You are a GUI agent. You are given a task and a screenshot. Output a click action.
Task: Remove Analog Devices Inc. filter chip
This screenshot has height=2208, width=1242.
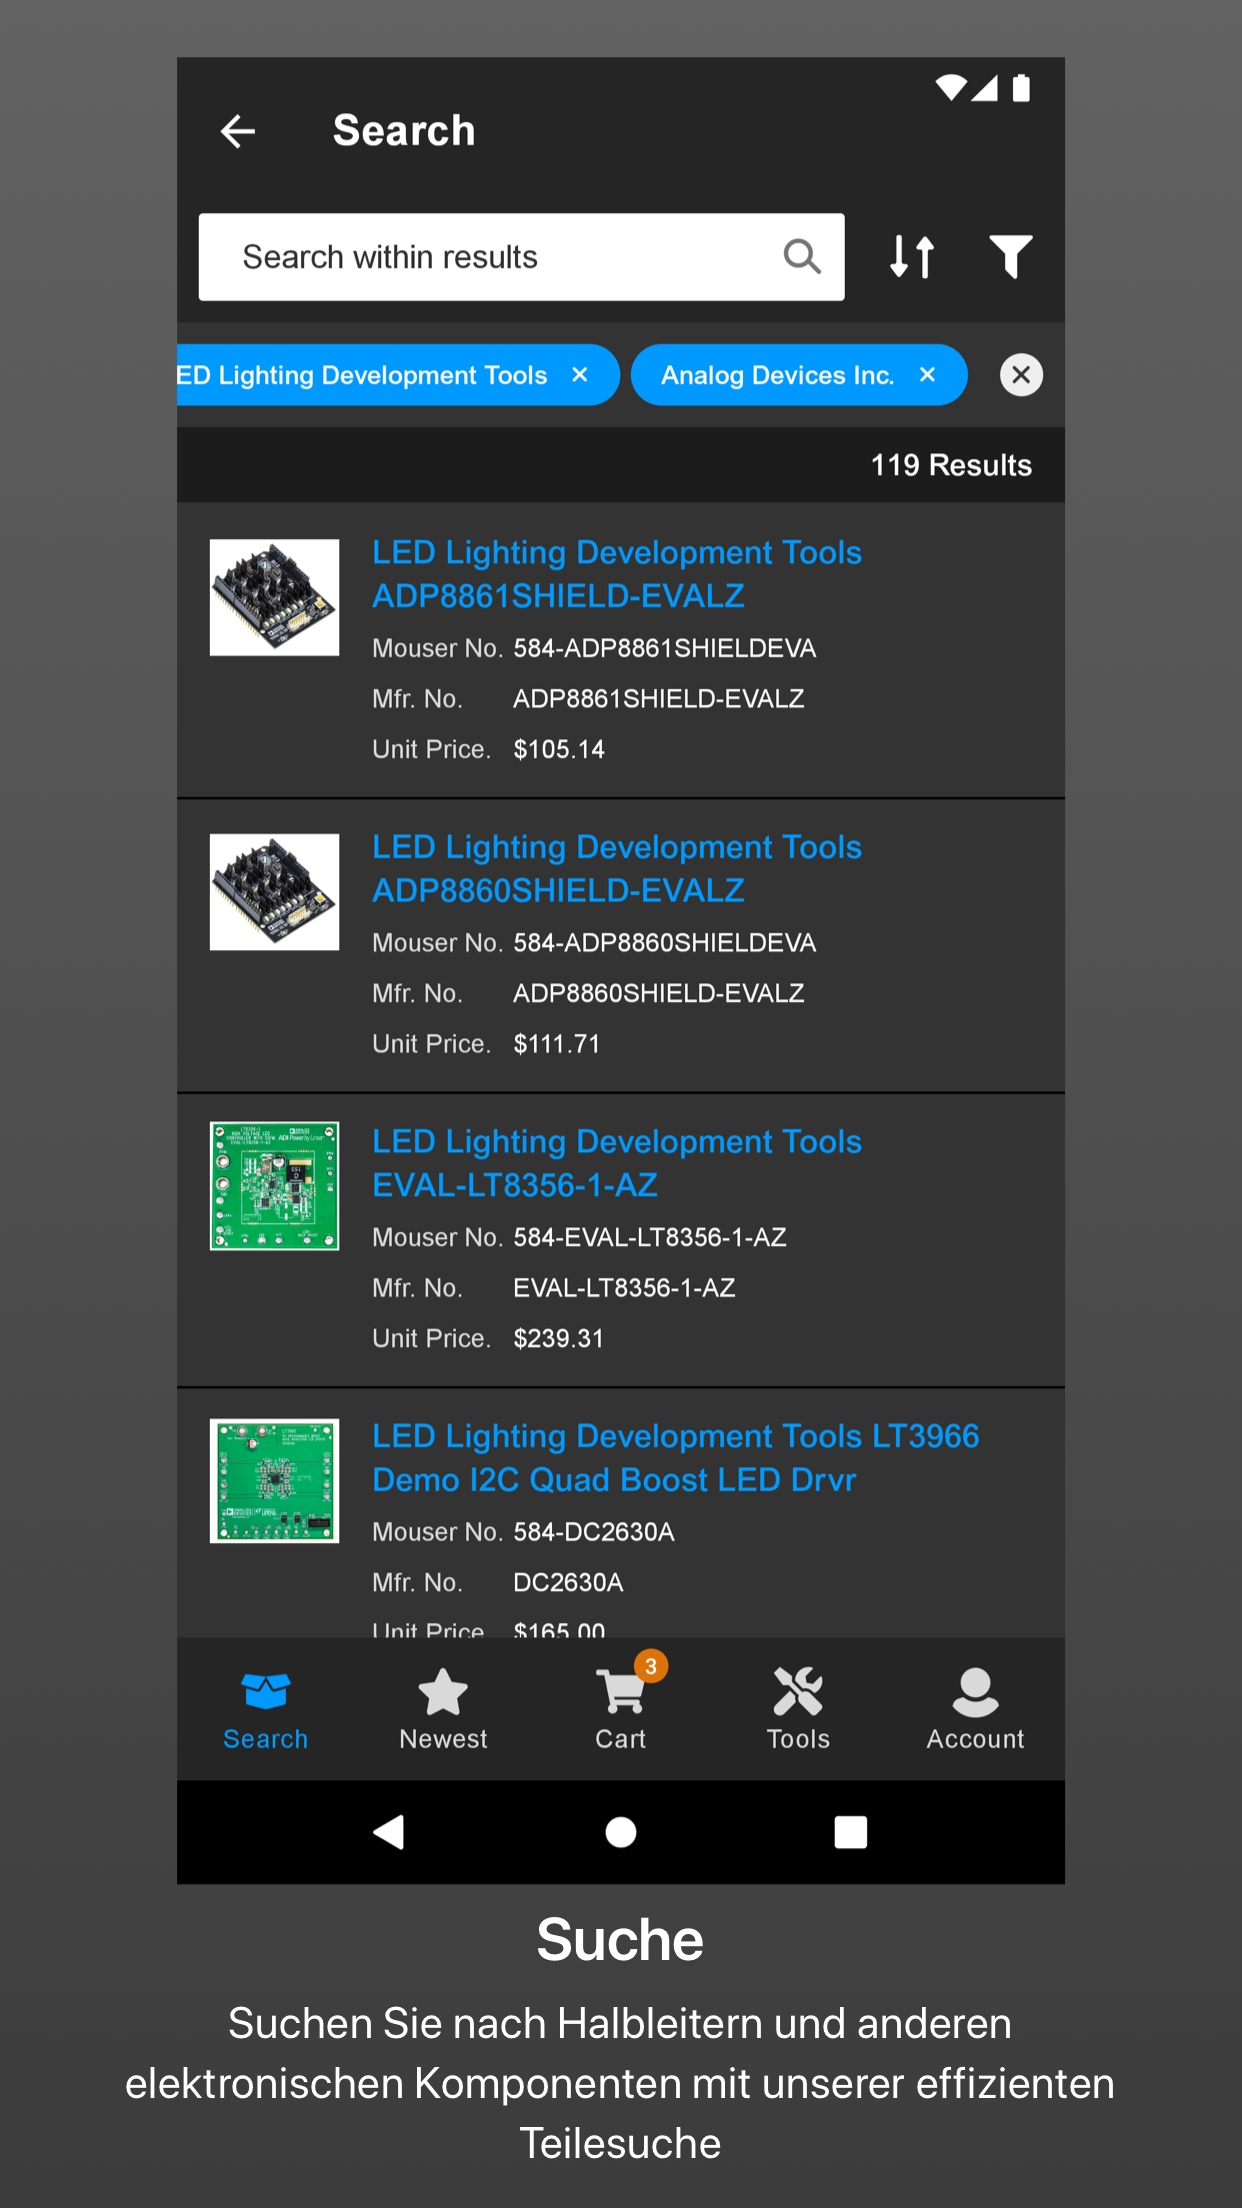coord(928,375)
